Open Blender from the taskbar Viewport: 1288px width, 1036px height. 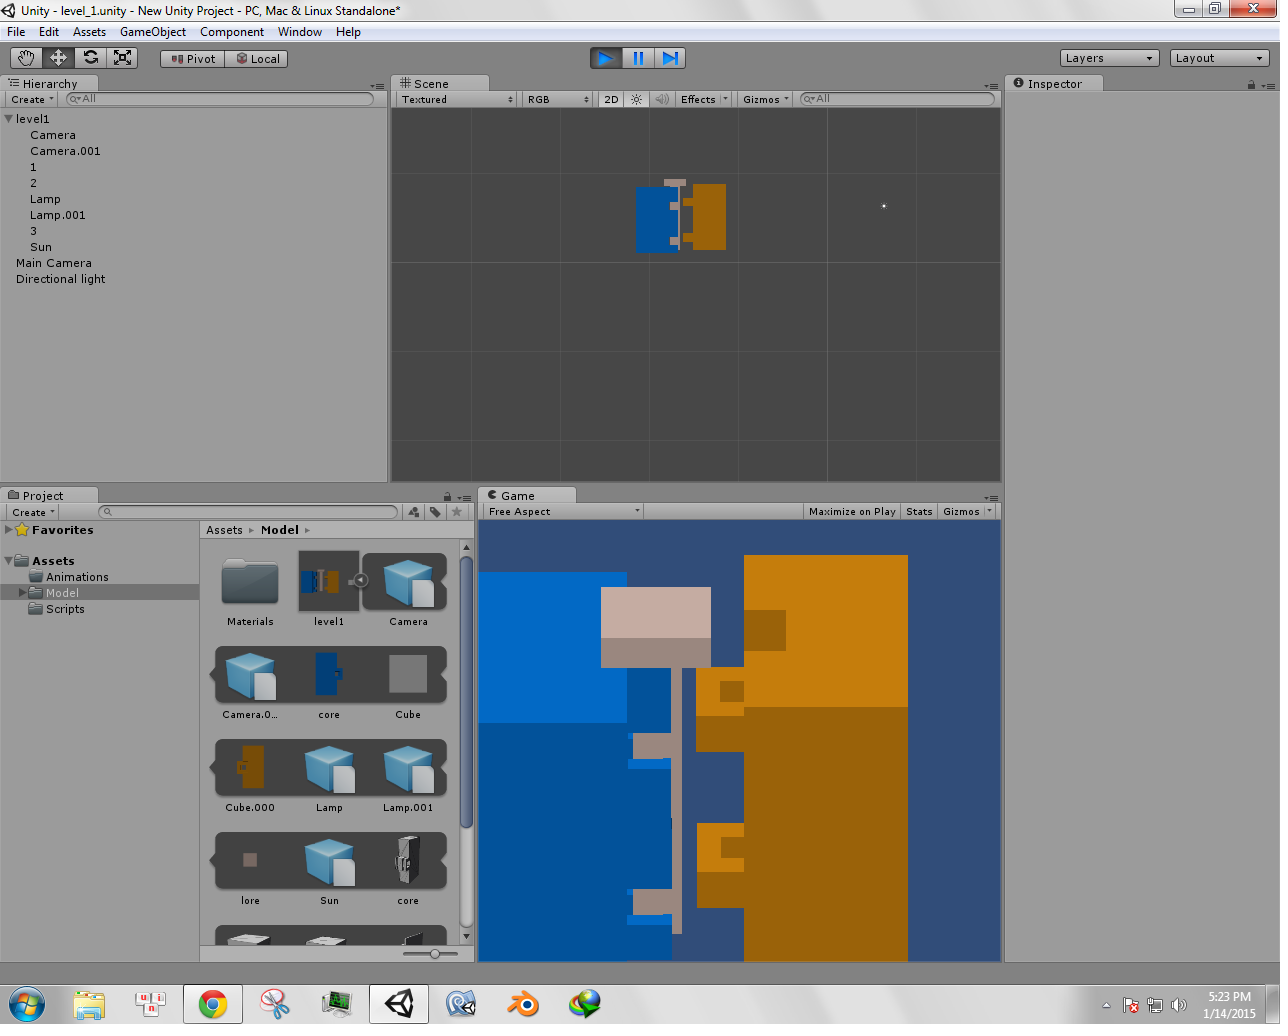tap(523, 1004)
